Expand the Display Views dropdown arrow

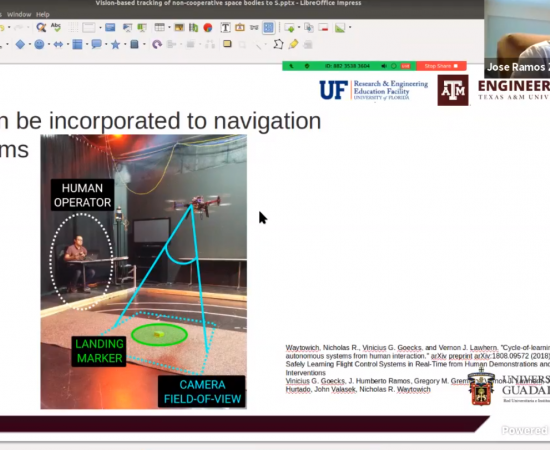tap(100, 28)
